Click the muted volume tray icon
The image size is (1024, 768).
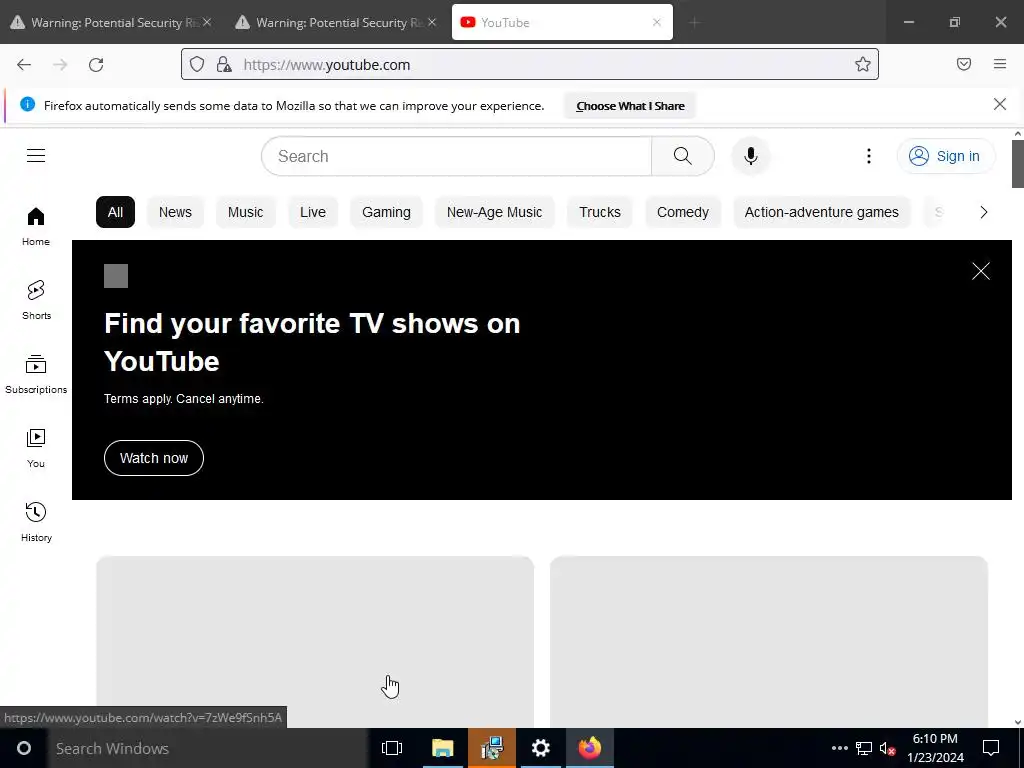coord(887,748)
